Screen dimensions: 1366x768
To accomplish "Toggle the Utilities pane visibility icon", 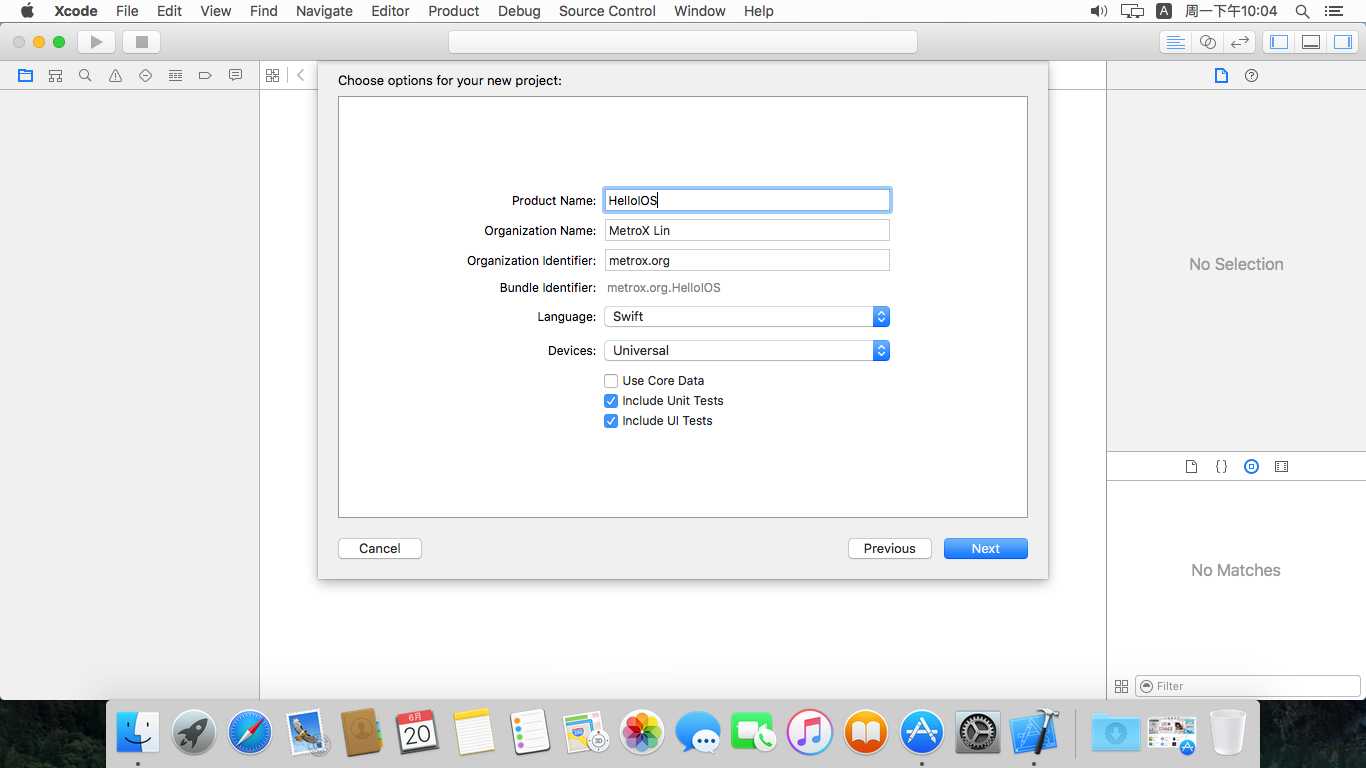I will point(1343,42).
